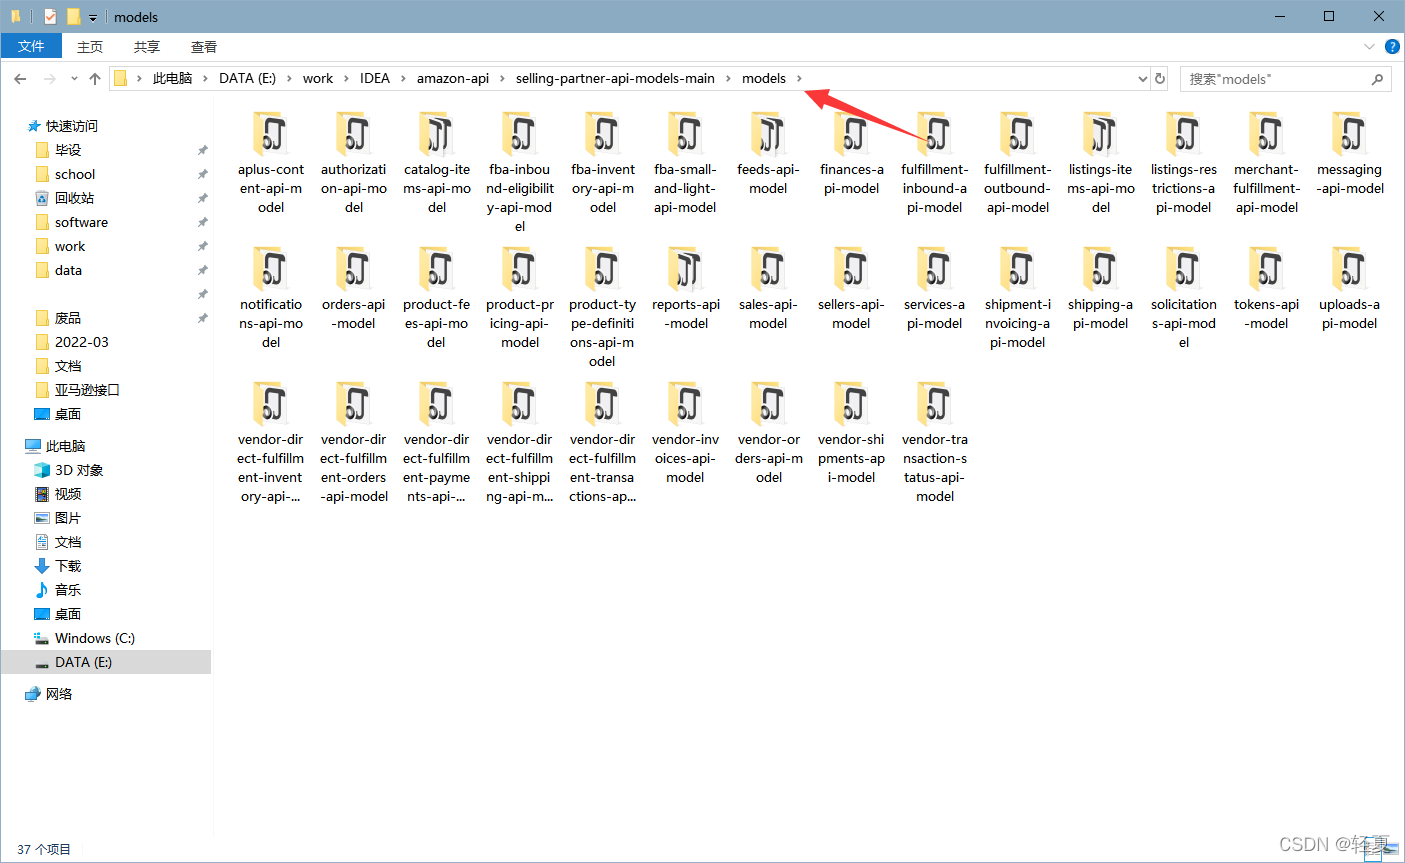The image size is (1405, 863).
Task: Open software folder in quick access
Action: [x=81, y=222]
